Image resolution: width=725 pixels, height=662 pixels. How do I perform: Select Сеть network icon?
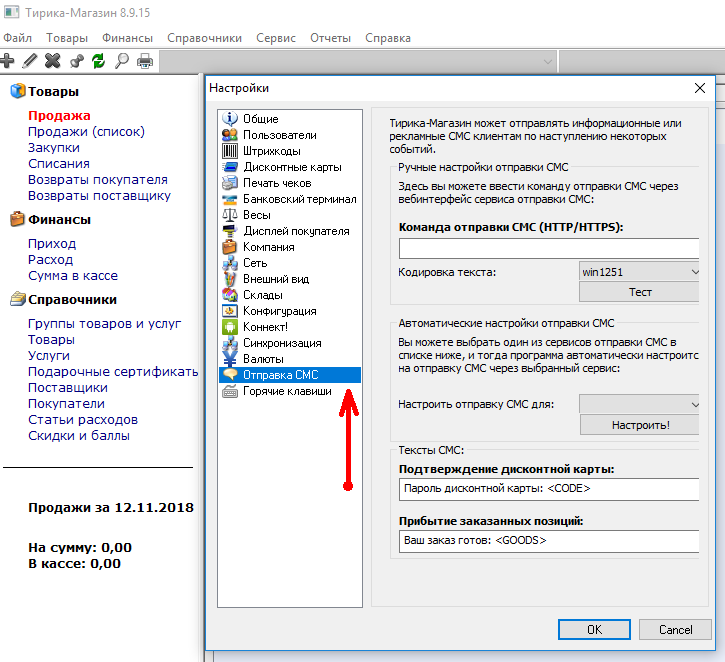[230, 263]
